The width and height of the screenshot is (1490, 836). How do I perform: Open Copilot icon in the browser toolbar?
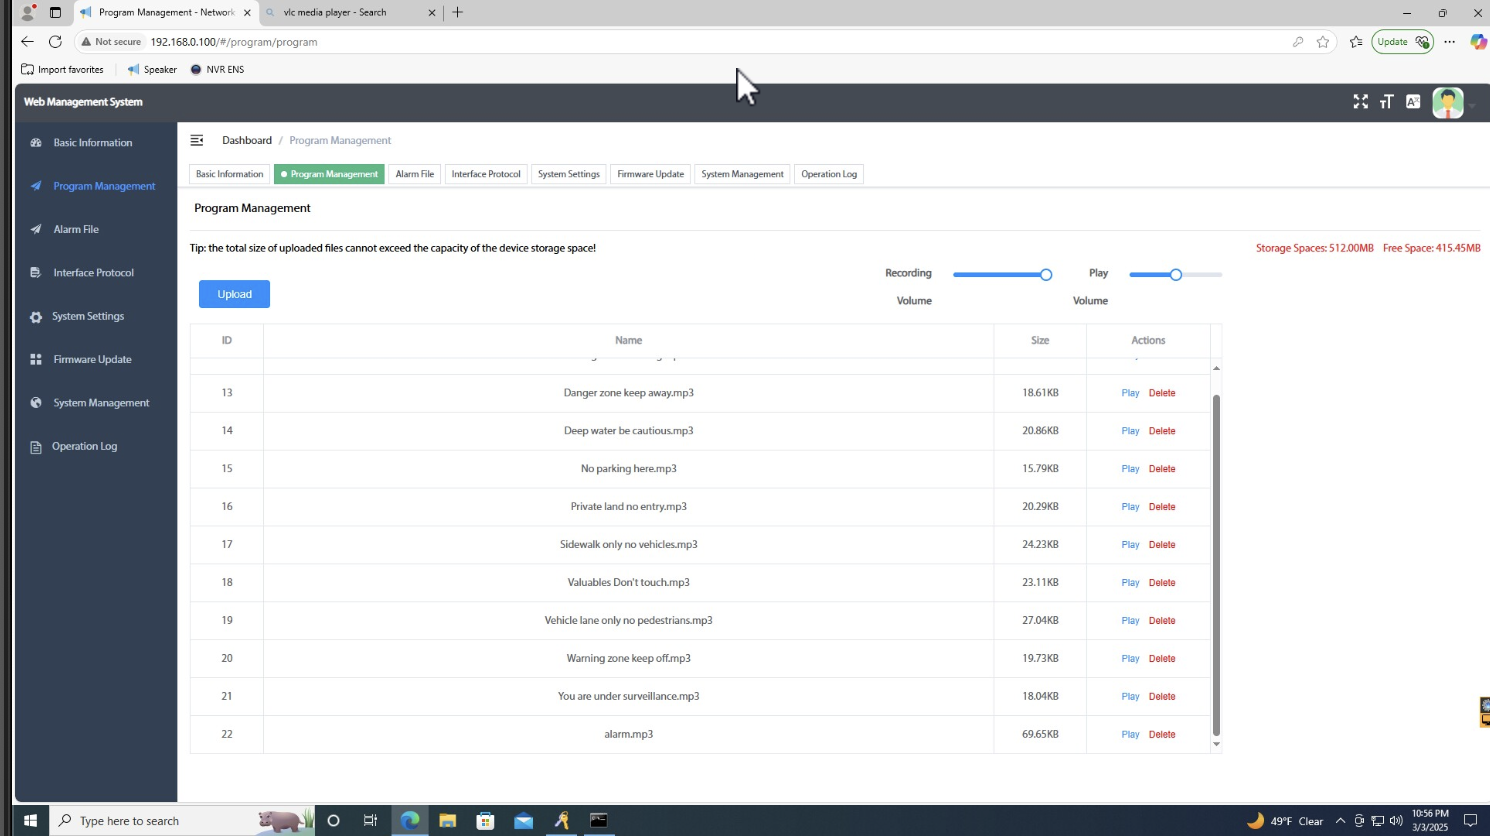[x=1478, y=42]
